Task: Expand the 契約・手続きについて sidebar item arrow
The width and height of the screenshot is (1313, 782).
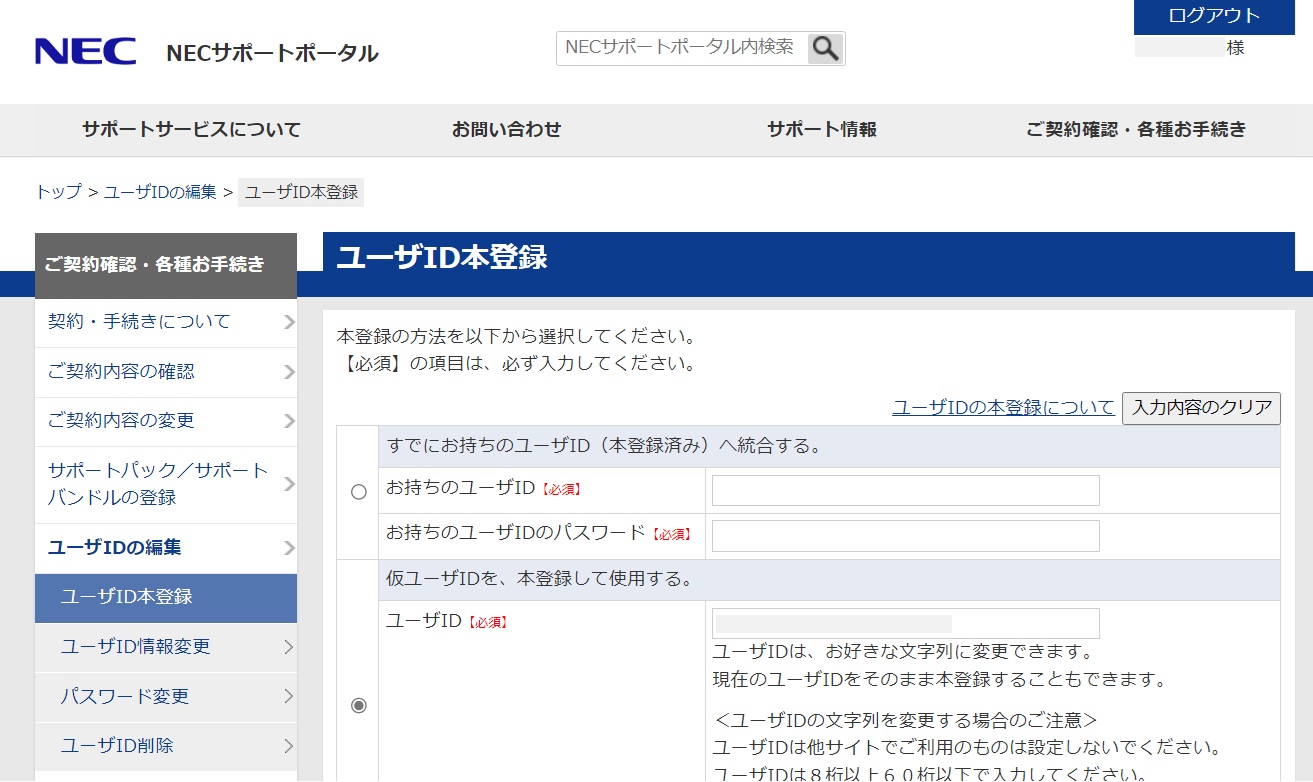Action: pos(288,322)
